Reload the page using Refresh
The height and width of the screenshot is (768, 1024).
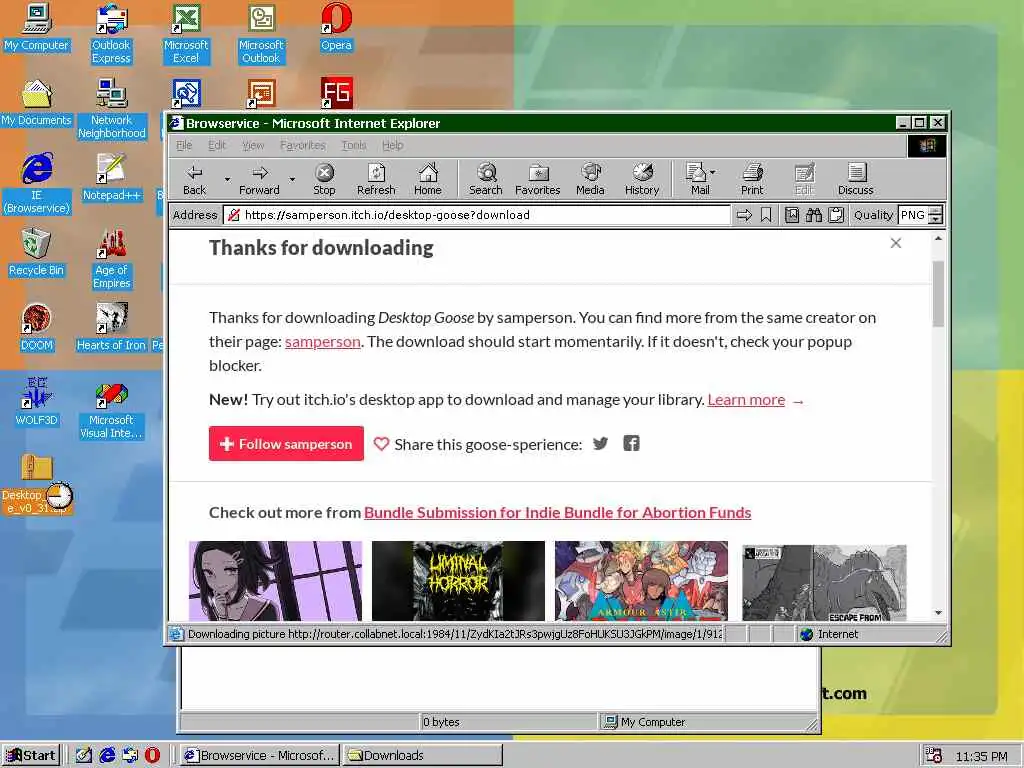[x=376, y=180]
